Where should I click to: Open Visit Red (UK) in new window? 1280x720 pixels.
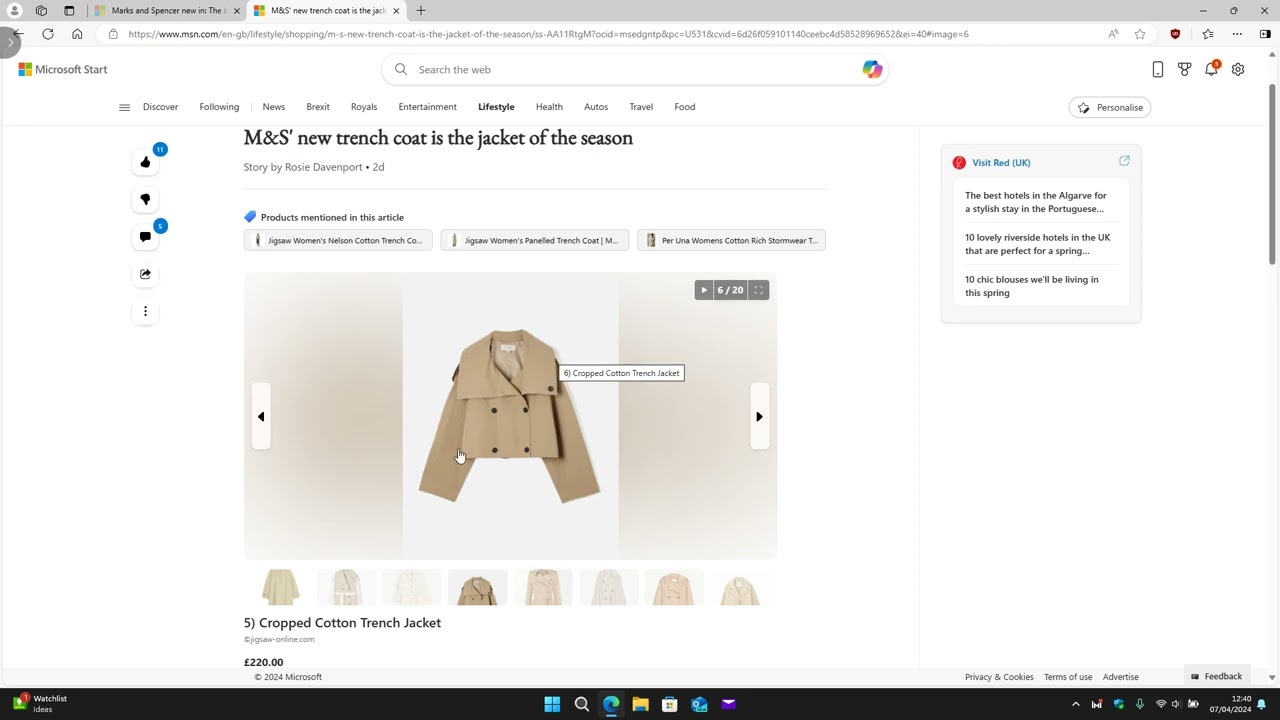[1124, 161]
